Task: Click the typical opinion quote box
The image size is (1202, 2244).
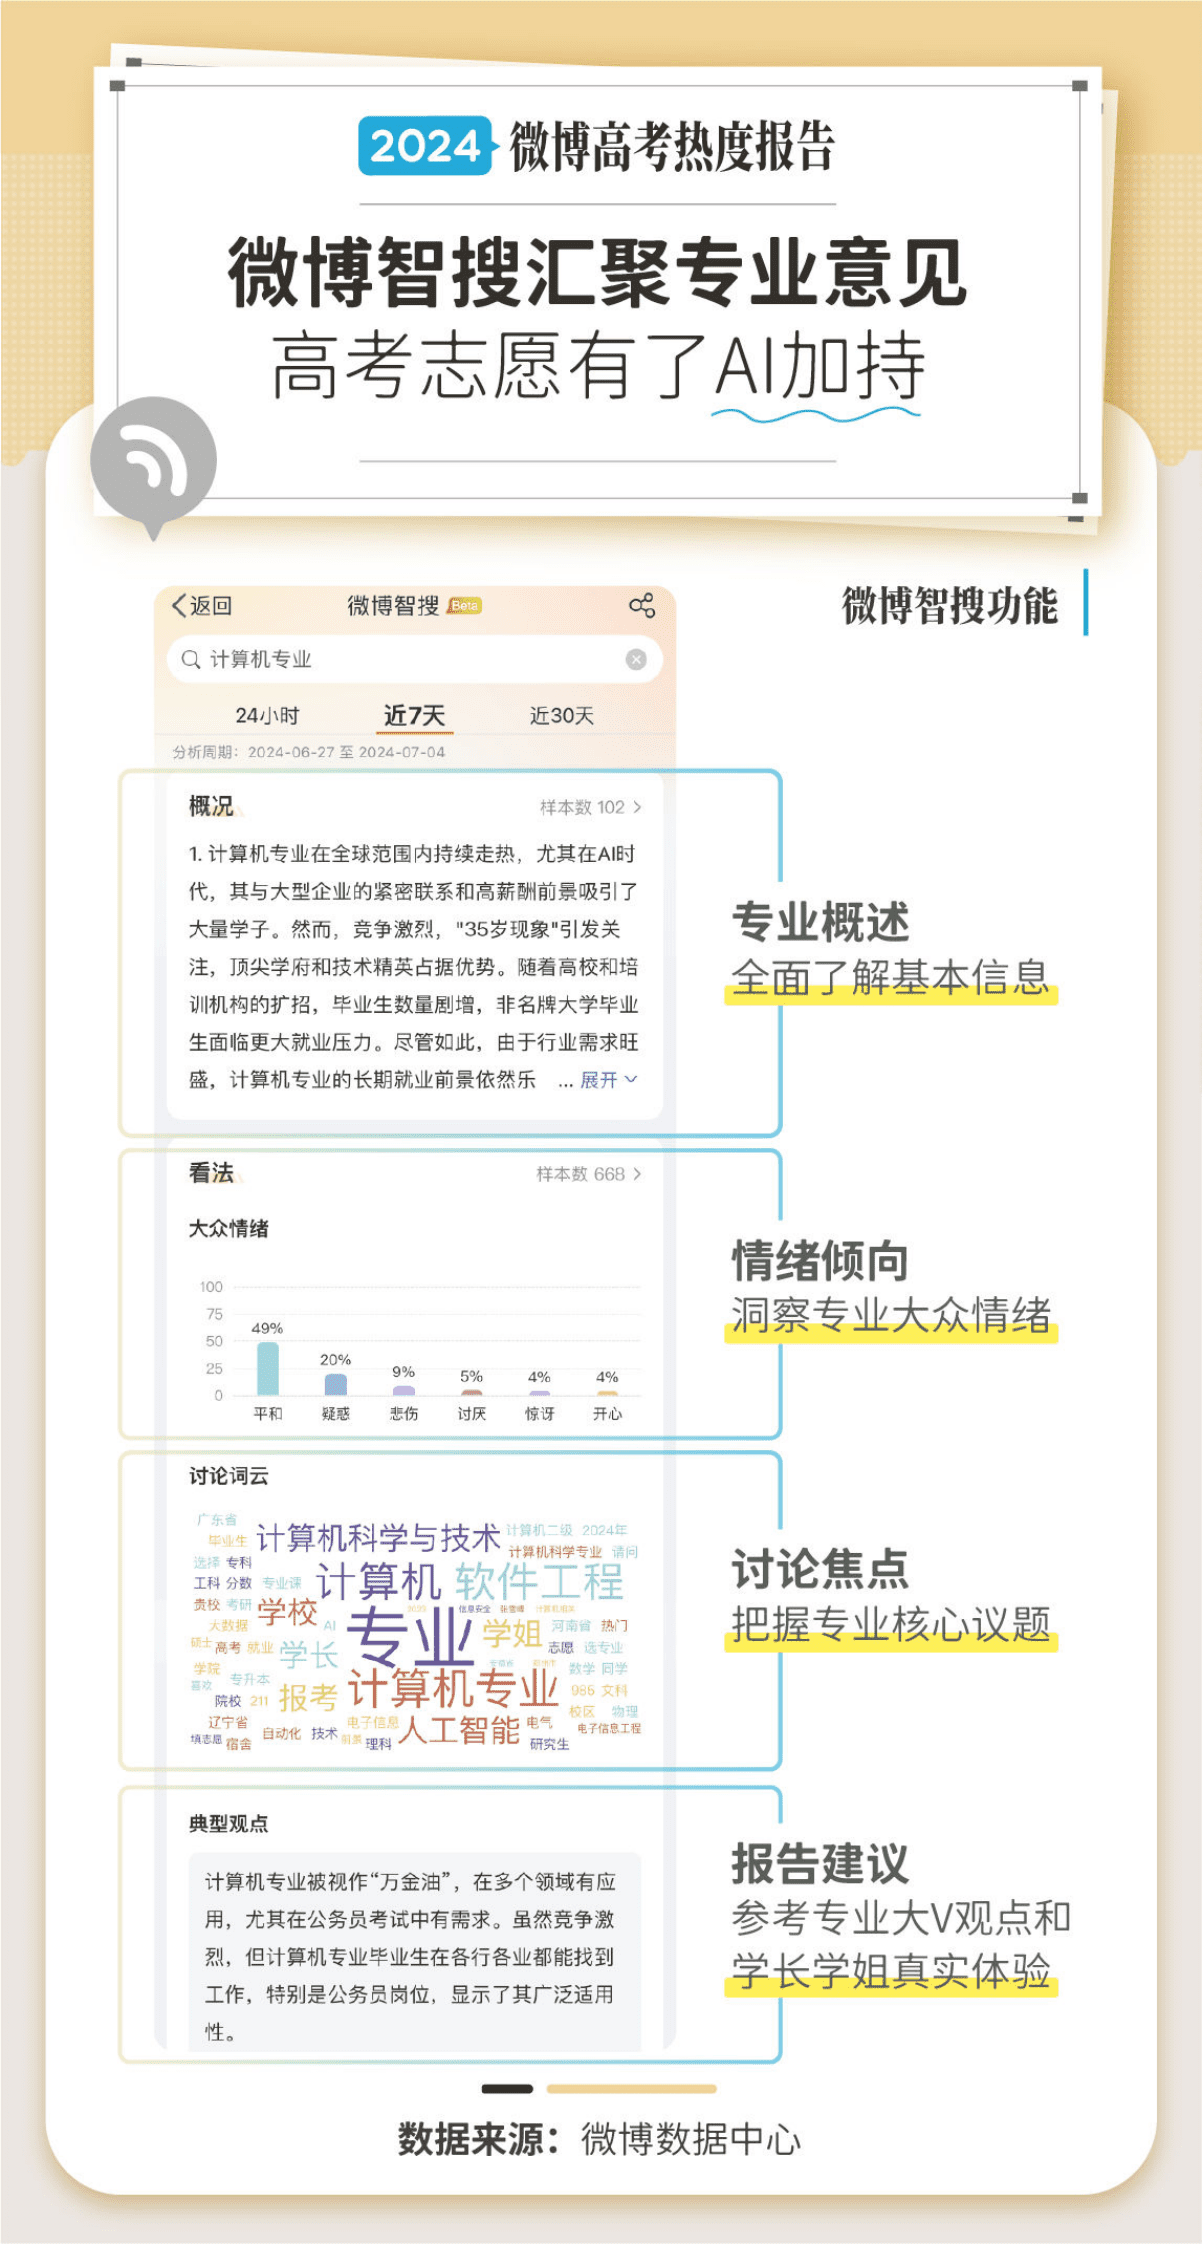Action: point(415,1951)
